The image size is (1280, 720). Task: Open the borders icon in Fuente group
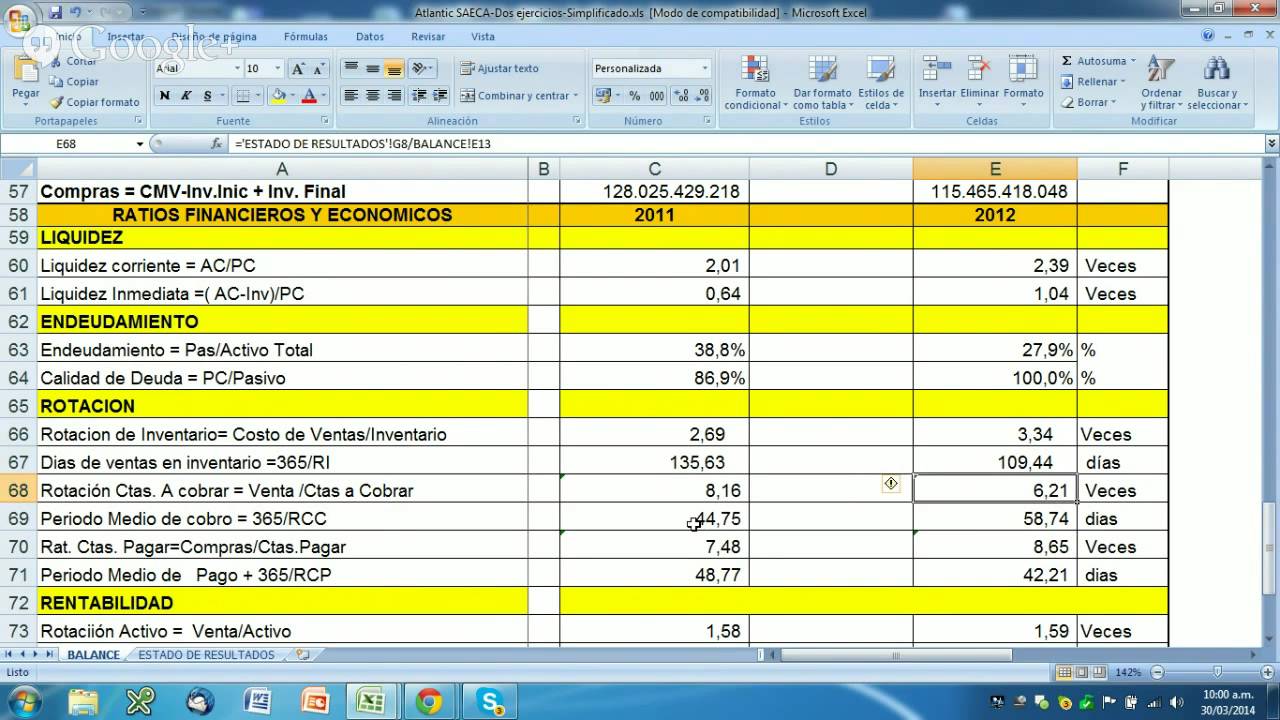coord(241,96)
